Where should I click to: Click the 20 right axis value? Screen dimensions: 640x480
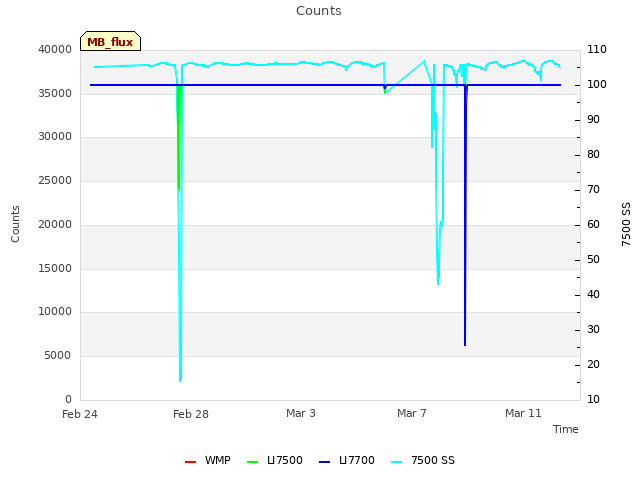[593, 364]
